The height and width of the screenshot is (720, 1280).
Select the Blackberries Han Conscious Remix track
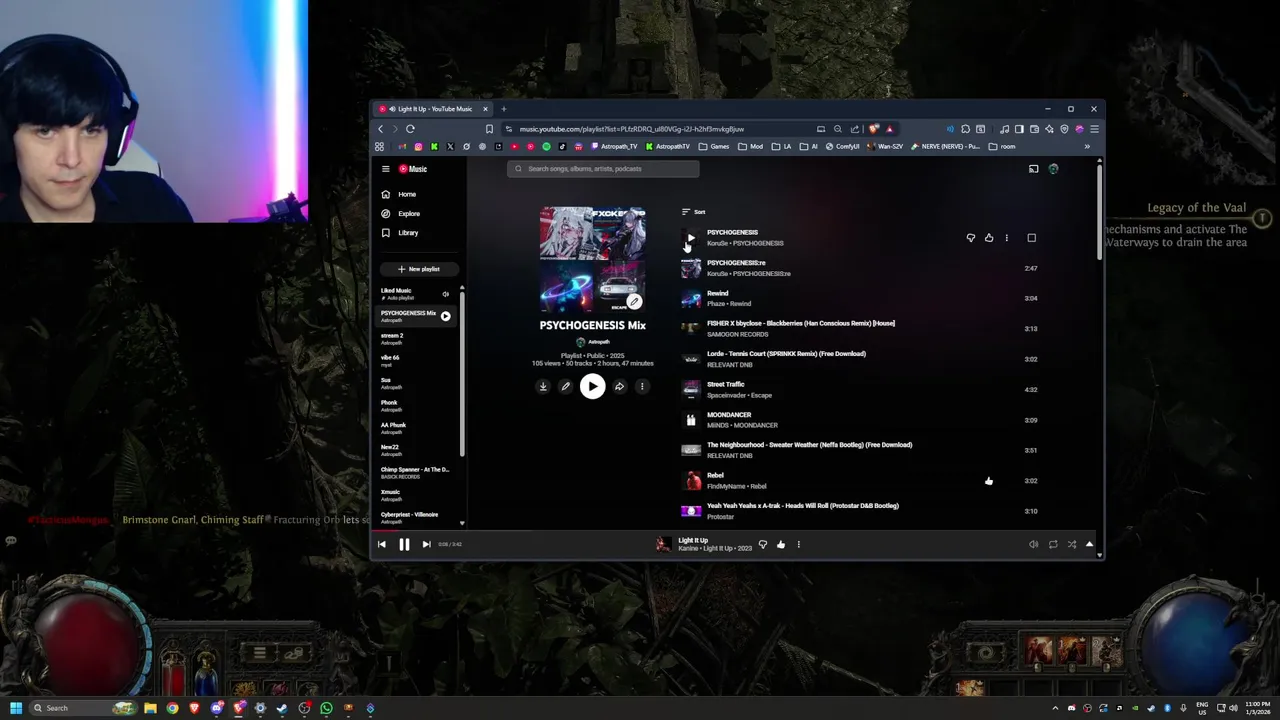[801, 323]
